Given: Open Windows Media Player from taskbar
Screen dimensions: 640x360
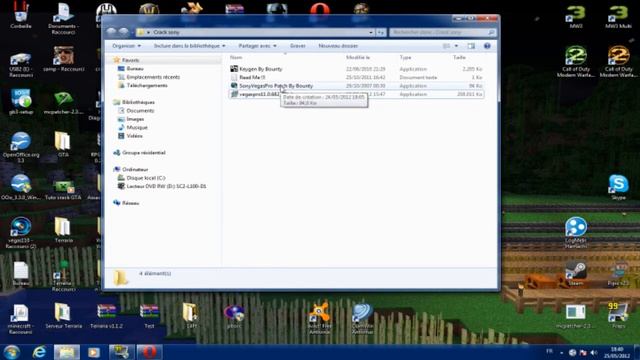Looking at the screenshot, I should pos(94,352).
